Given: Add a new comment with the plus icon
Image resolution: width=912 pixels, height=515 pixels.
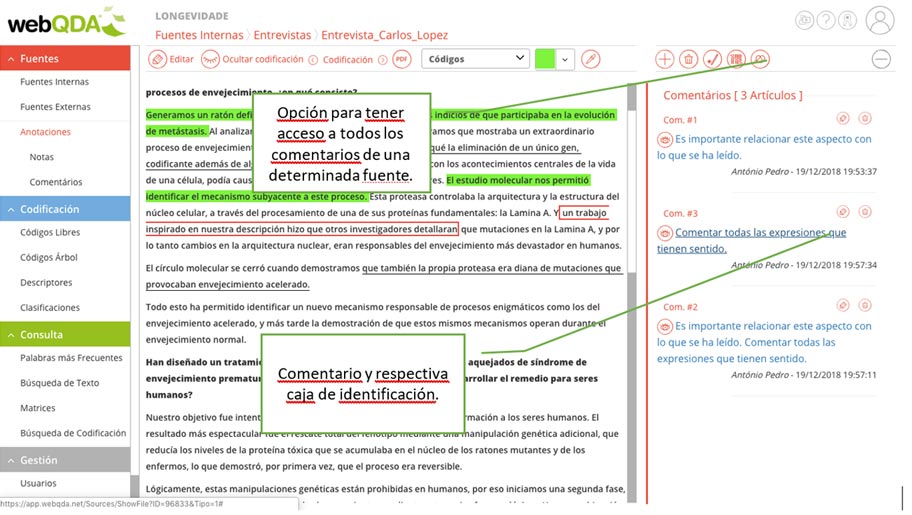Looking at the screenshot, I should point(665,59).
